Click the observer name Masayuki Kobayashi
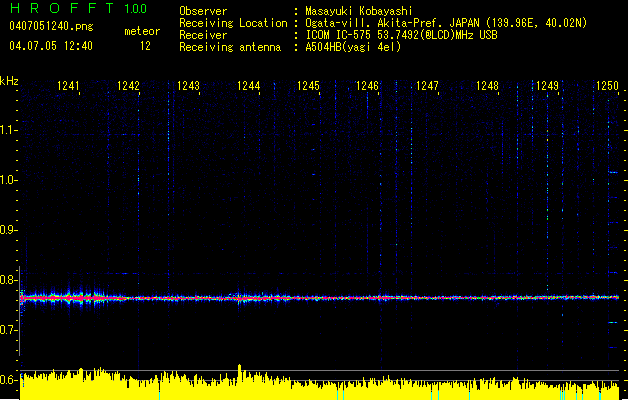The height and width of the screenshot is (400, 629). (361, 10)
